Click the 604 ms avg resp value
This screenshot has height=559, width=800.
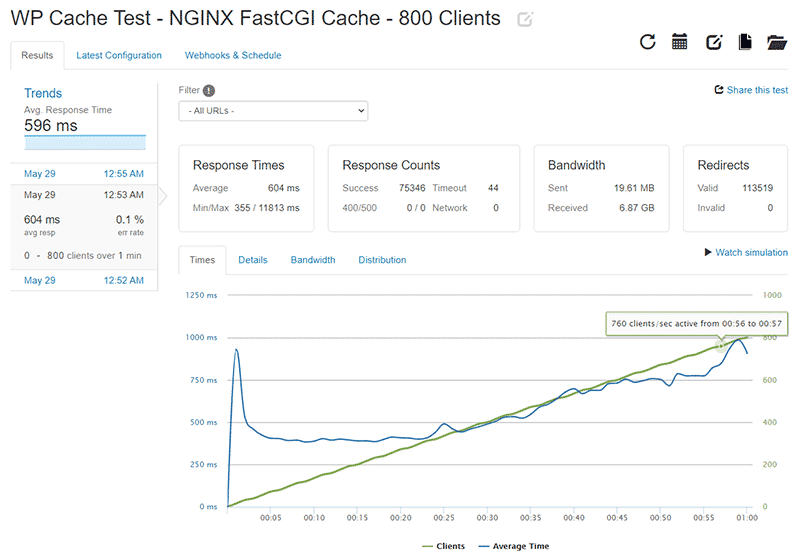[42, 219]
